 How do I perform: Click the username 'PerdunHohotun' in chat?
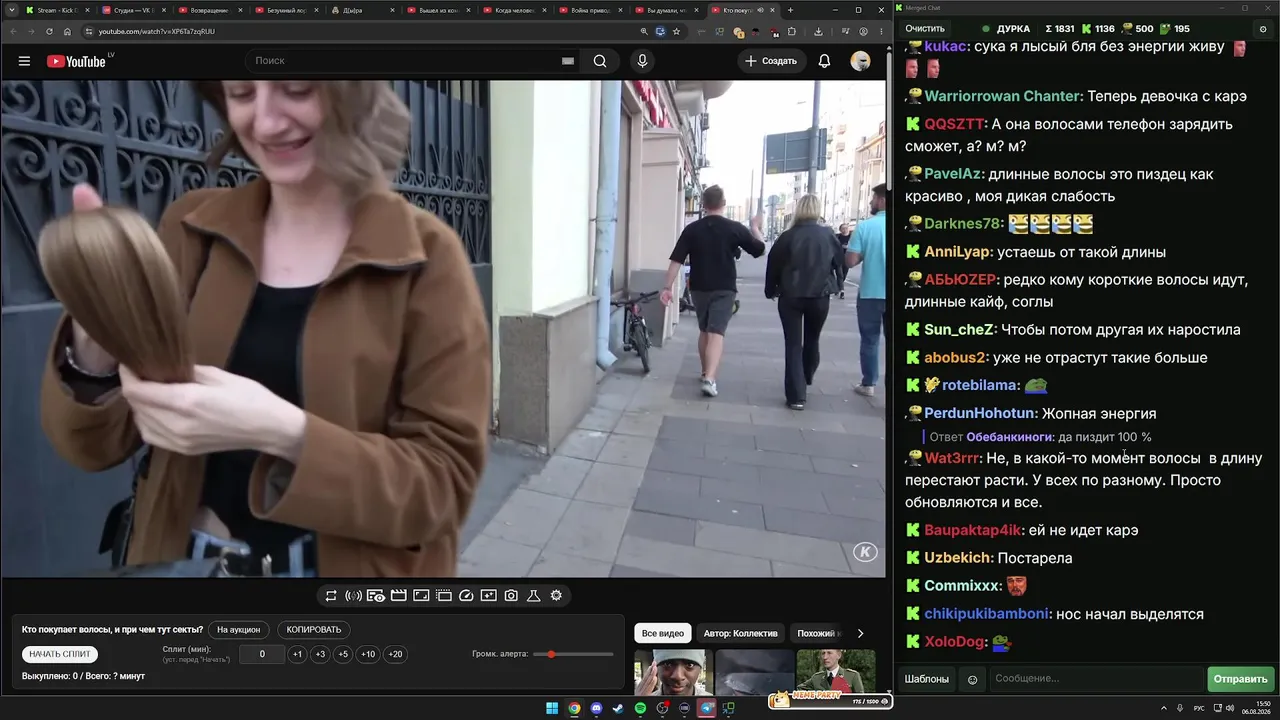click(x=979, y=413)
